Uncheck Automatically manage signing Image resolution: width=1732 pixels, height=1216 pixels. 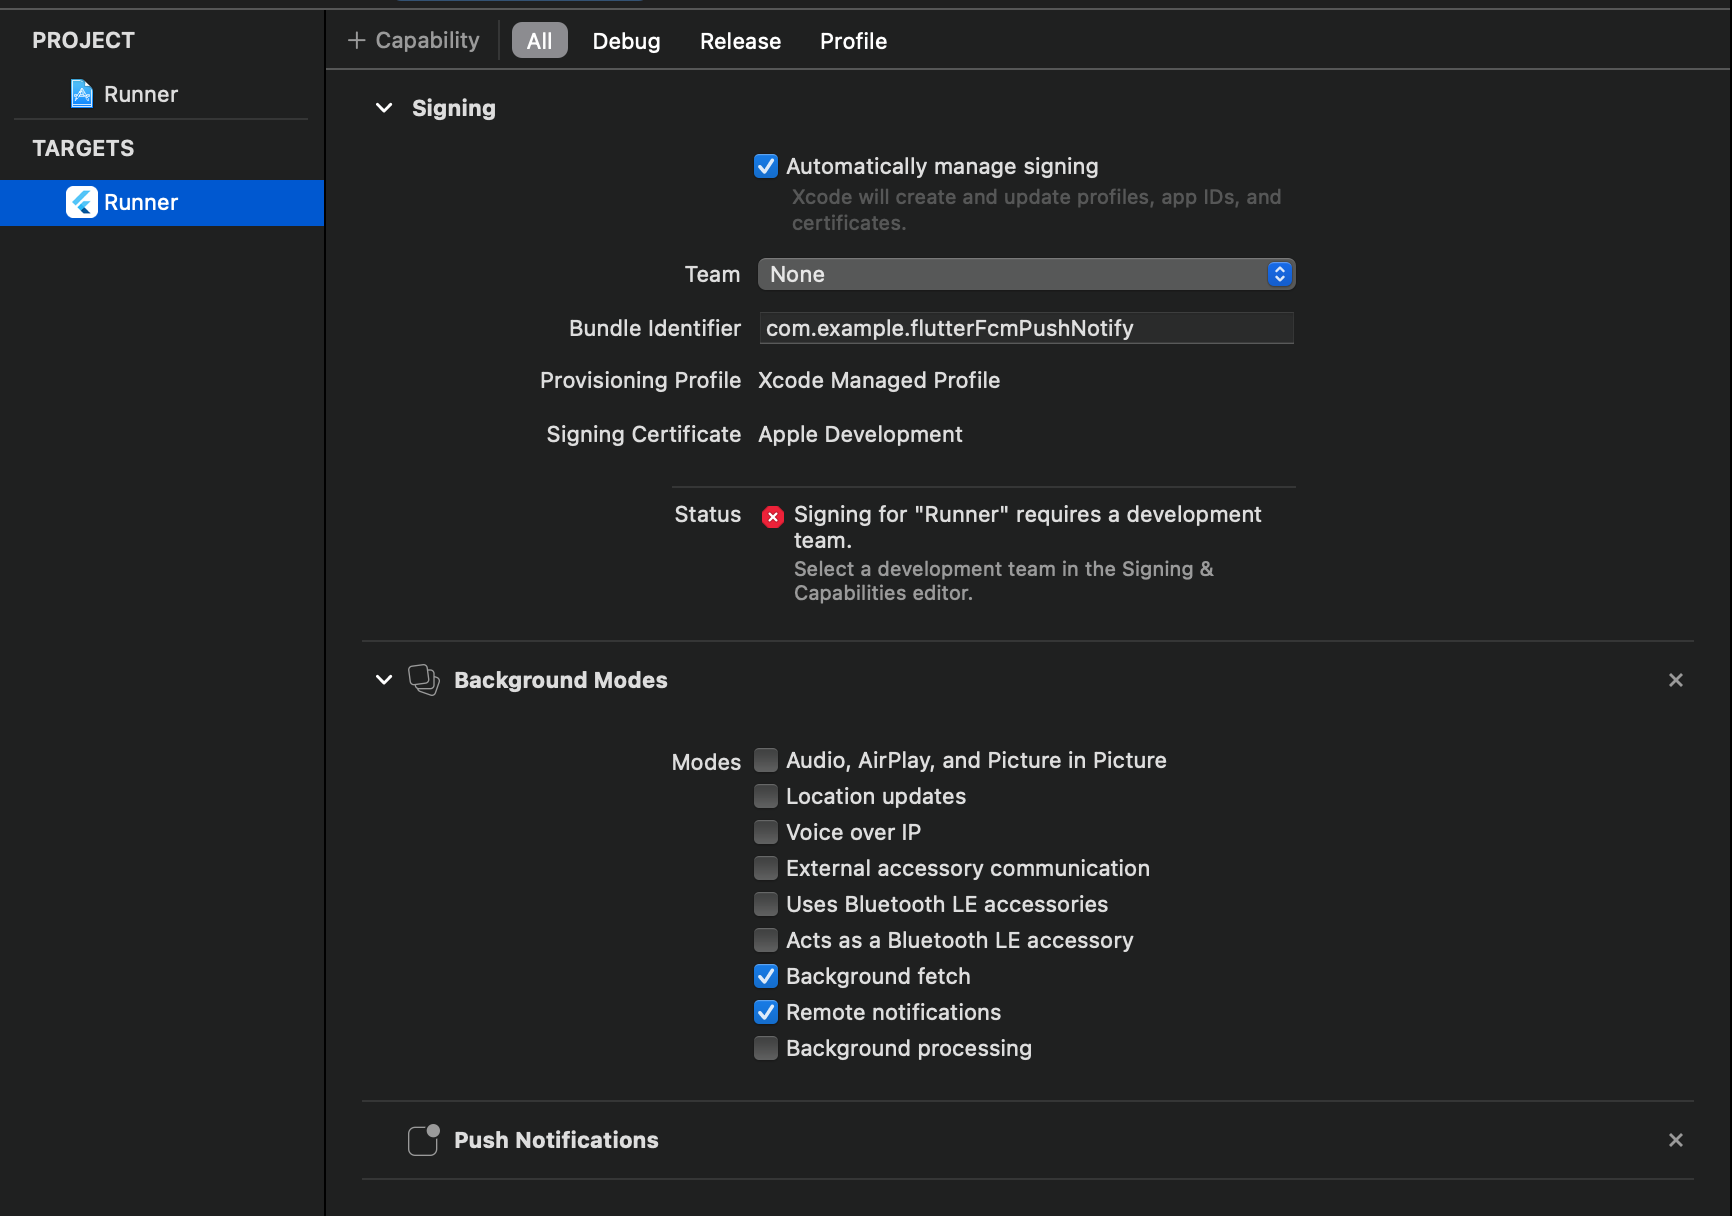(x=766, y=166)
